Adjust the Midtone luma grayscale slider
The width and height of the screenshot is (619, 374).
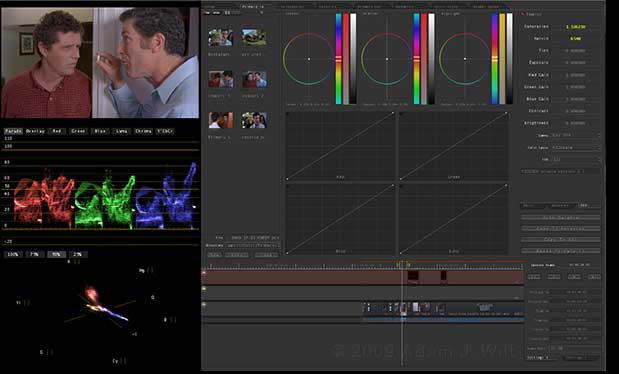(x=431, y=59)
